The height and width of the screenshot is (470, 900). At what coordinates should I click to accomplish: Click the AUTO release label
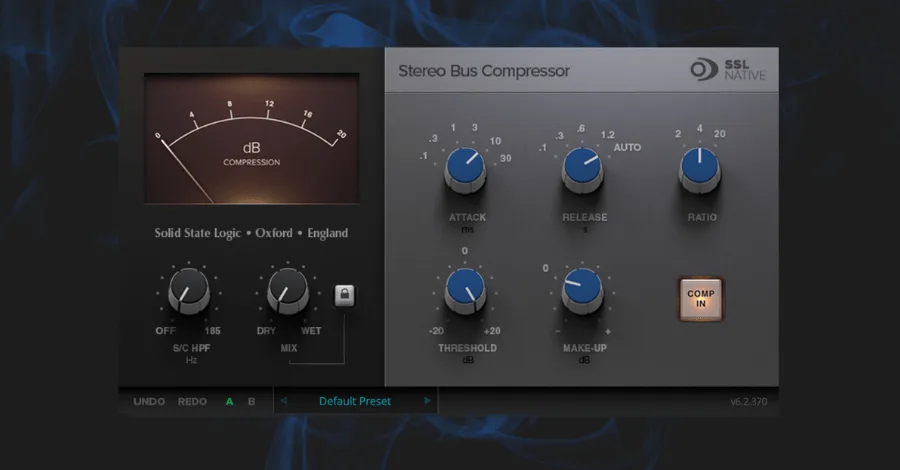pyautogui.click(x=627, y=147)
